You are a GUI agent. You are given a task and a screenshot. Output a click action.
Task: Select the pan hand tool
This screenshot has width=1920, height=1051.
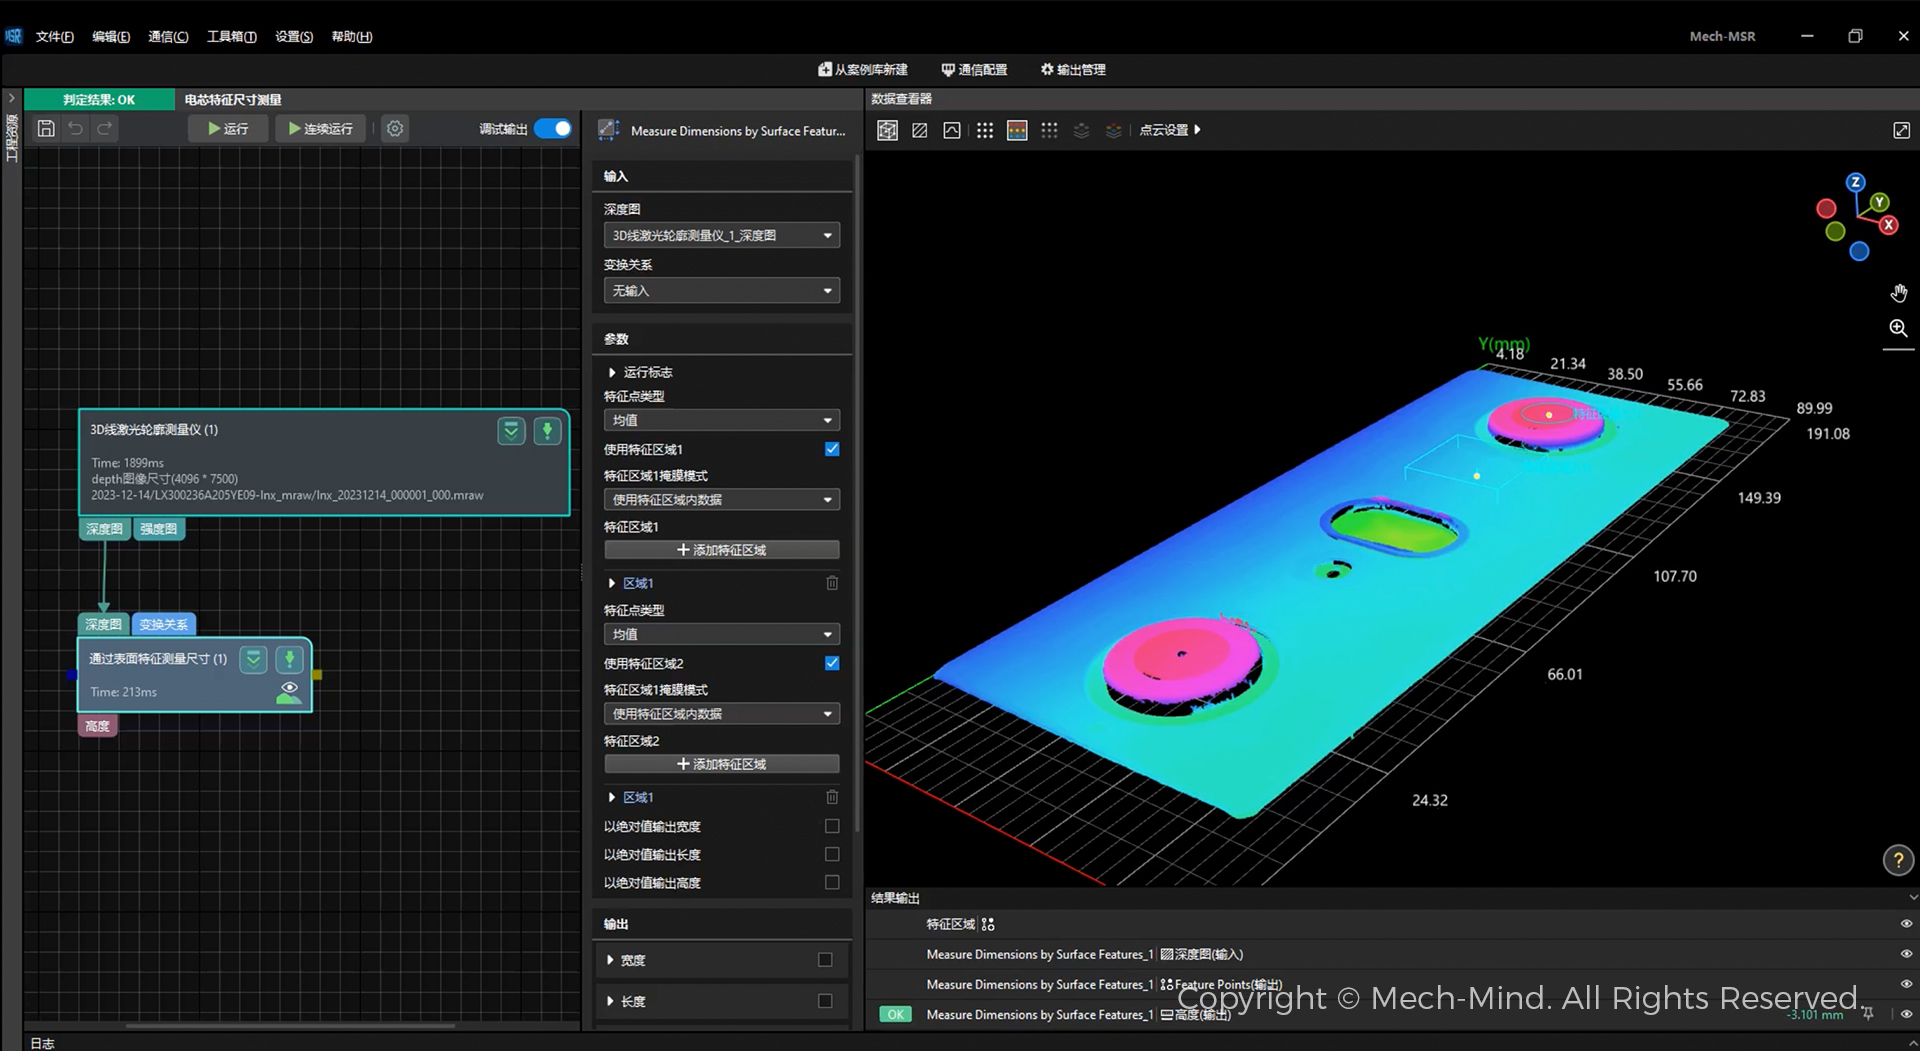(x=1898, y=293)
